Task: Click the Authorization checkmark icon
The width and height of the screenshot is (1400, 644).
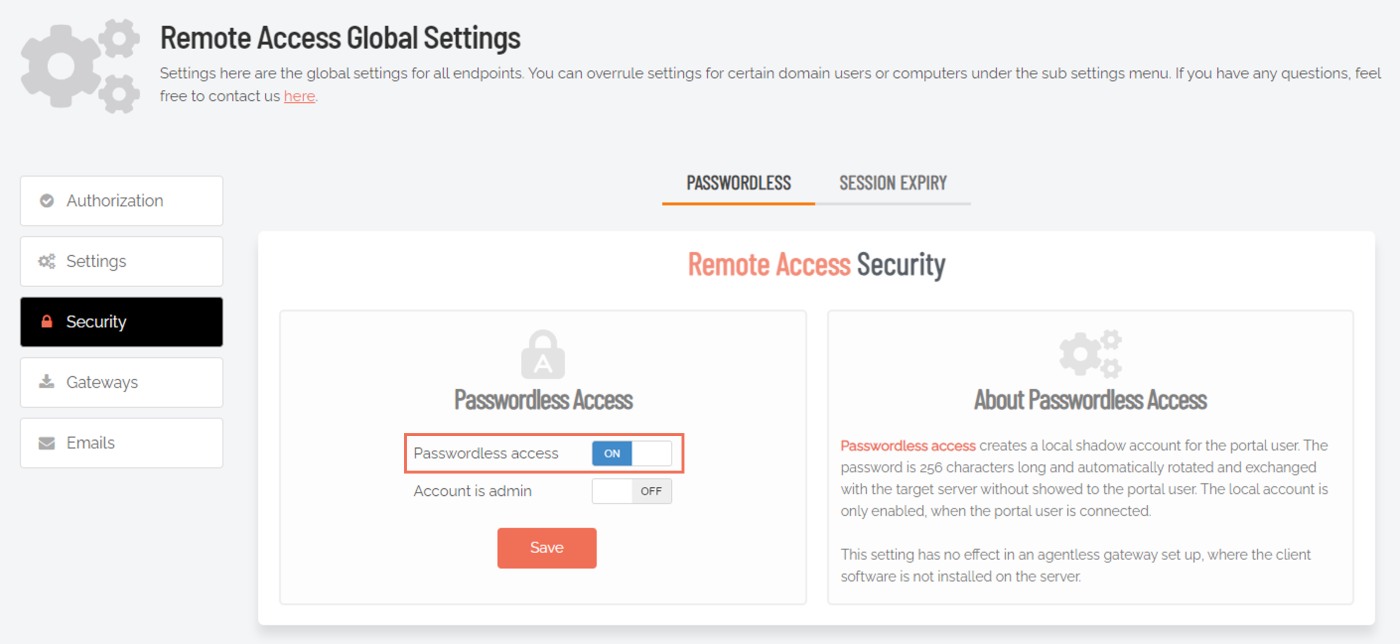Action: coord(47,201)
